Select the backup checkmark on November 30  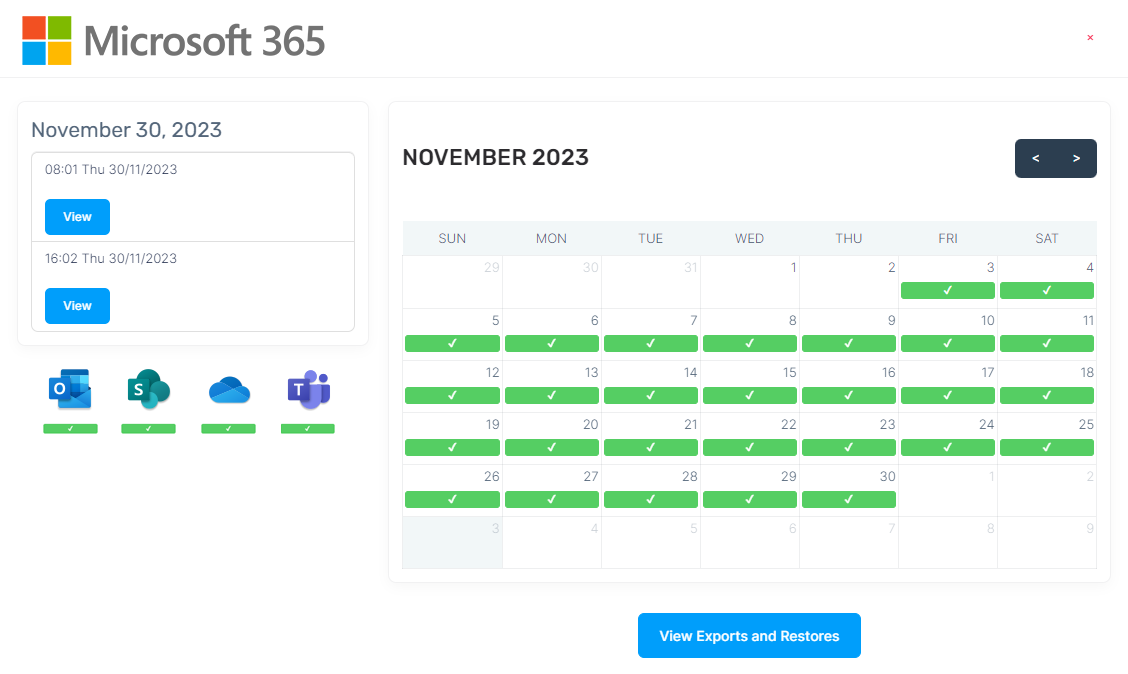(x=849, y=499)
